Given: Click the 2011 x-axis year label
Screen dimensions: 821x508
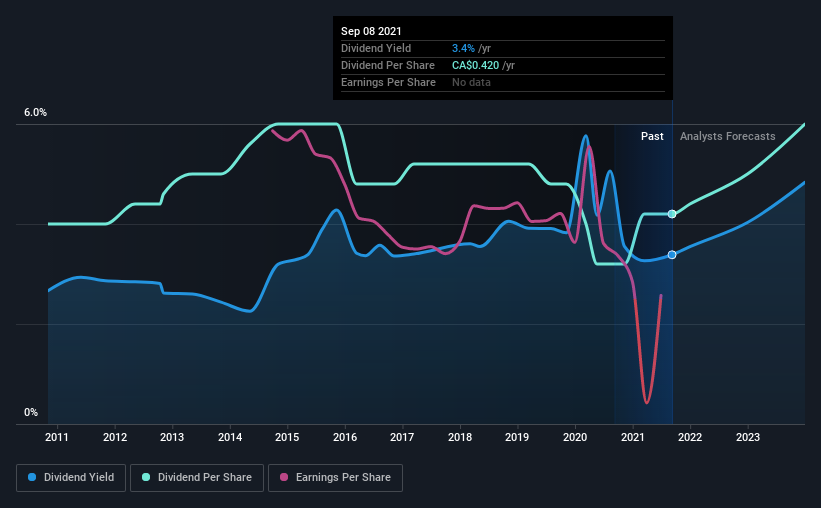Looking at the screenshot, I should pos(57,437).
